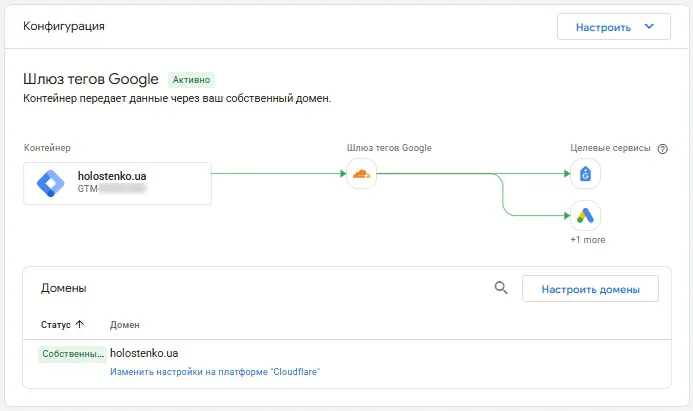Screen dimensions: 693x411
Task: Open help icon next to Целевые сервисы
Action: point(663,149)
